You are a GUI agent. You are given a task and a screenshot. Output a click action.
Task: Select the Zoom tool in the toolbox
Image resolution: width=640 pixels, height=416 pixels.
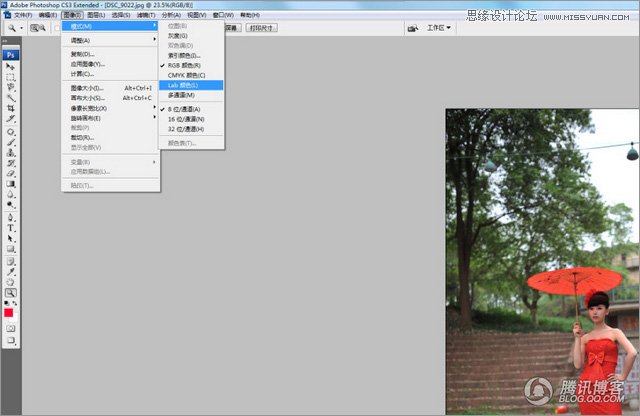point(11,293)
